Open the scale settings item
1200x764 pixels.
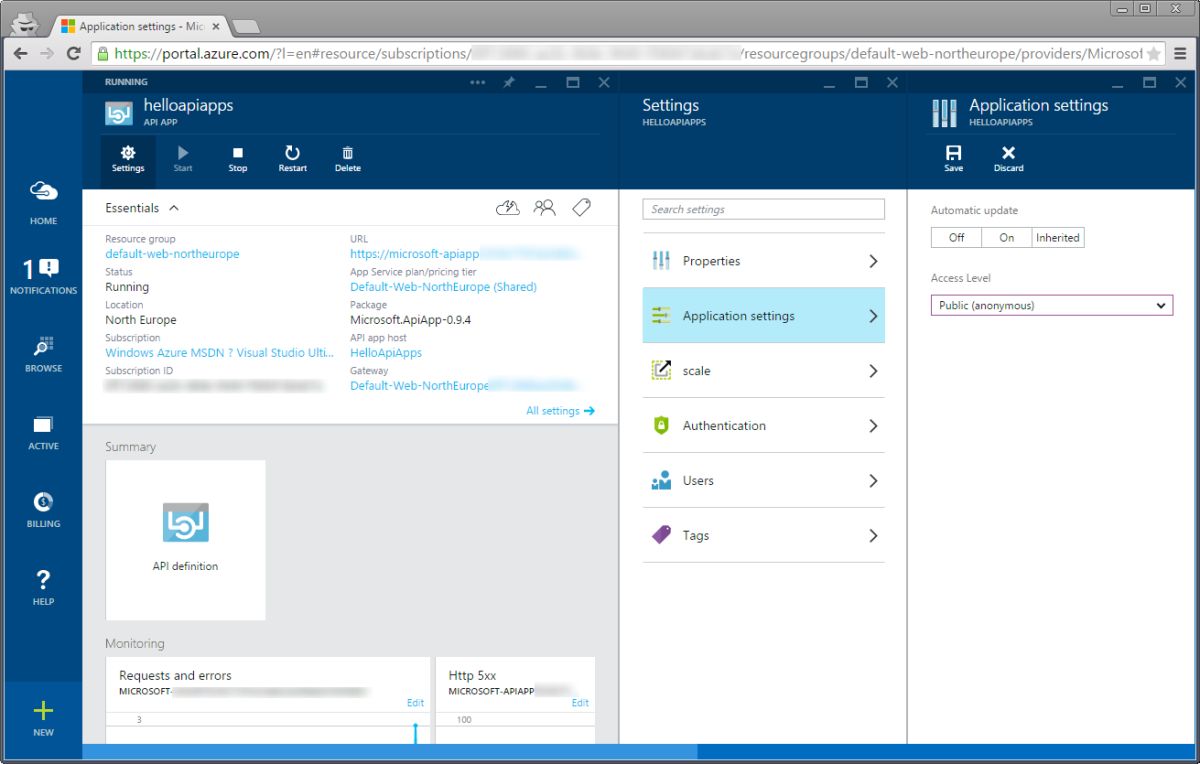click(x=764, y=371)
